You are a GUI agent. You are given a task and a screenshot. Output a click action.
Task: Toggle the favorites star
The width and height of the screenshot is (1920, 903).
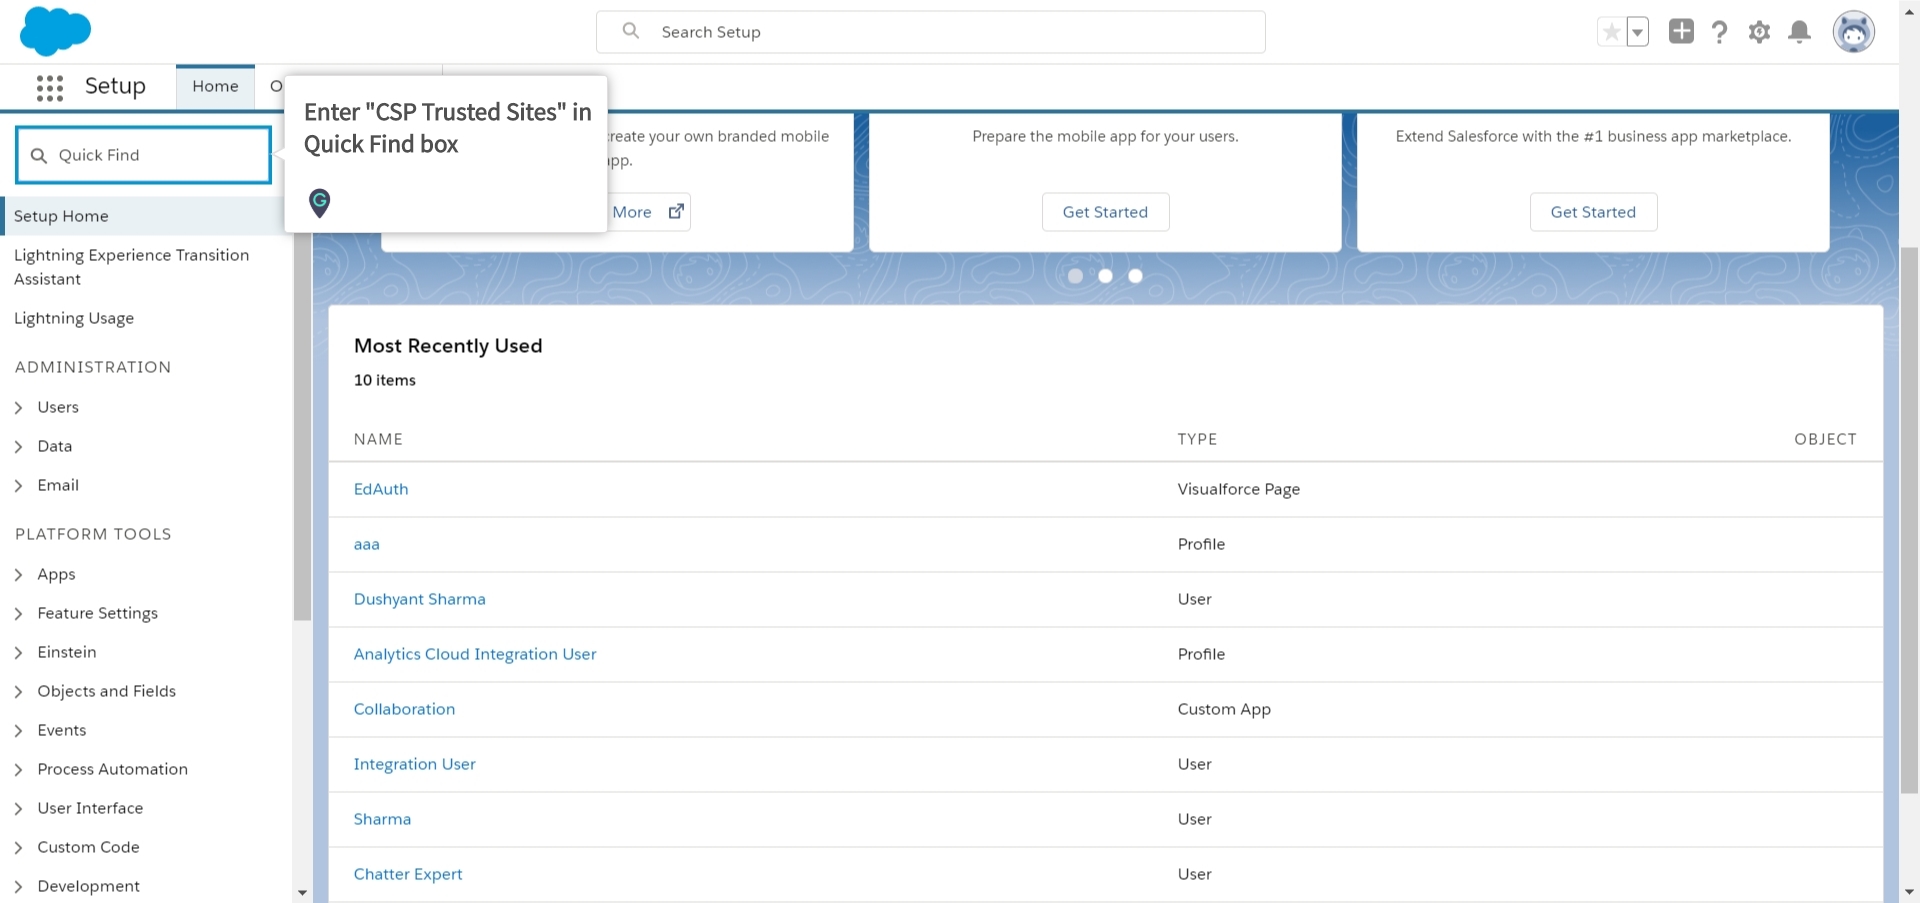[x=1609, y=31]
